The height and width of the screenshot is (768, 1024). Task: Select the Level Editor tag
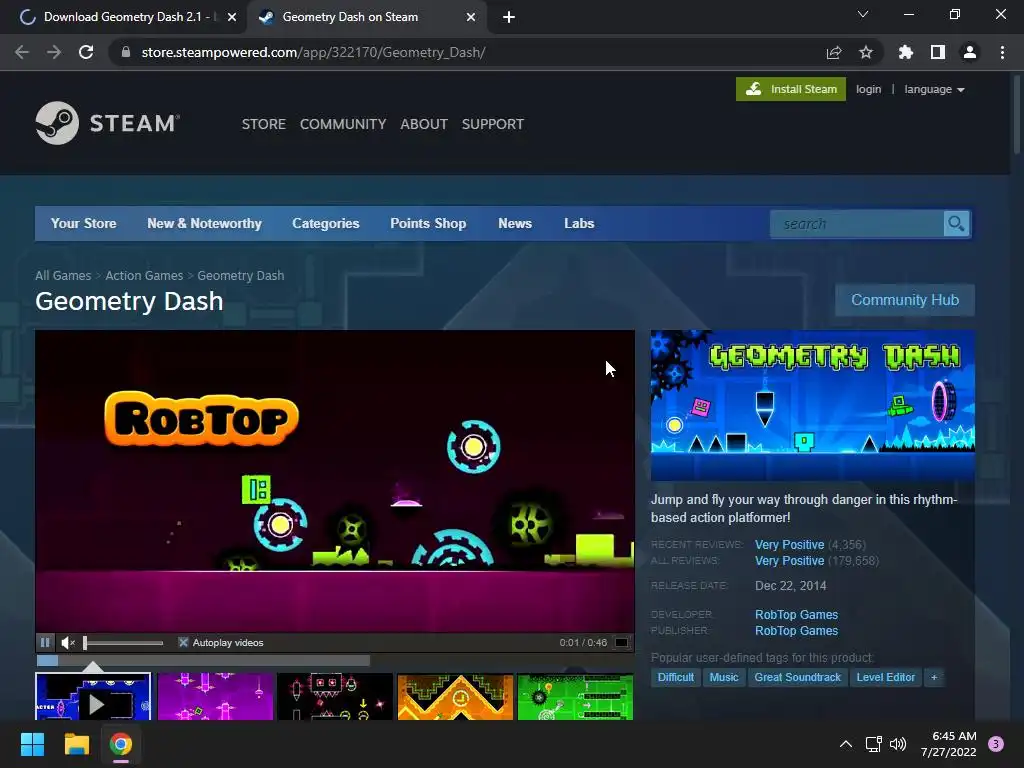pos(886,677)
